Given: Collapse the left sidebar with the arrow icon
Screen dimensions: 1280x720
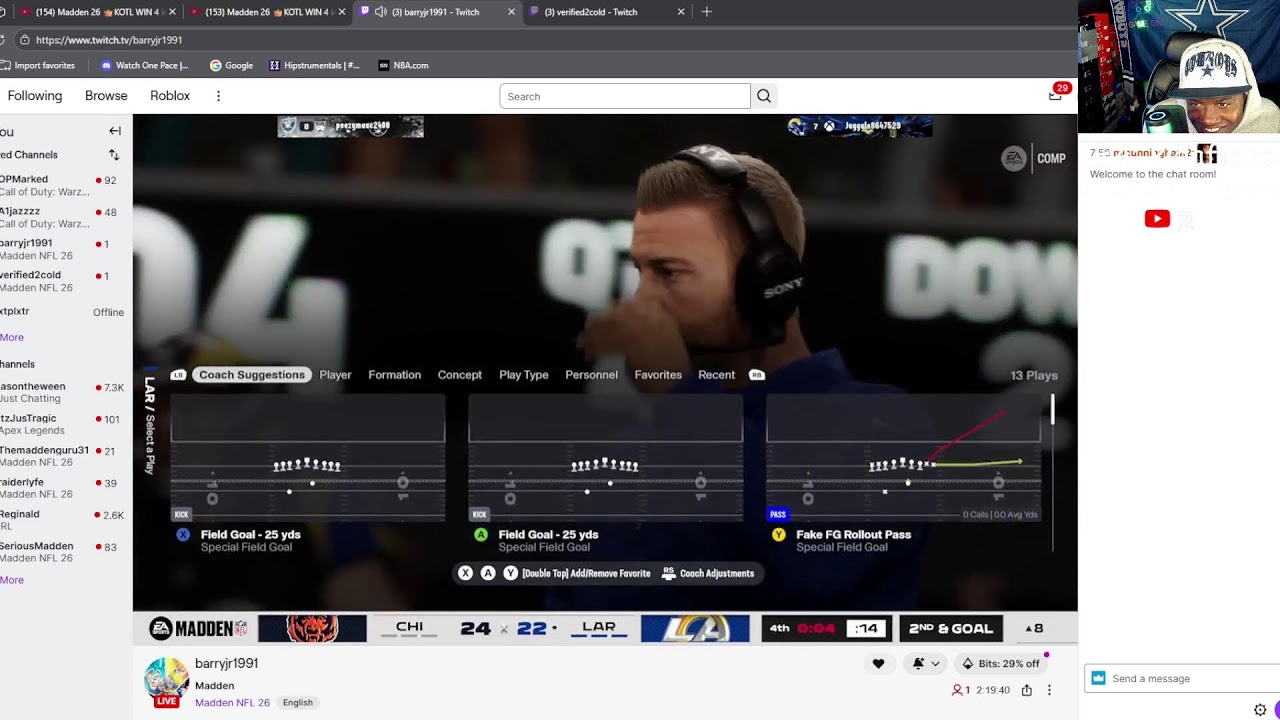Looking at the screenshot, I should (115, 131).
